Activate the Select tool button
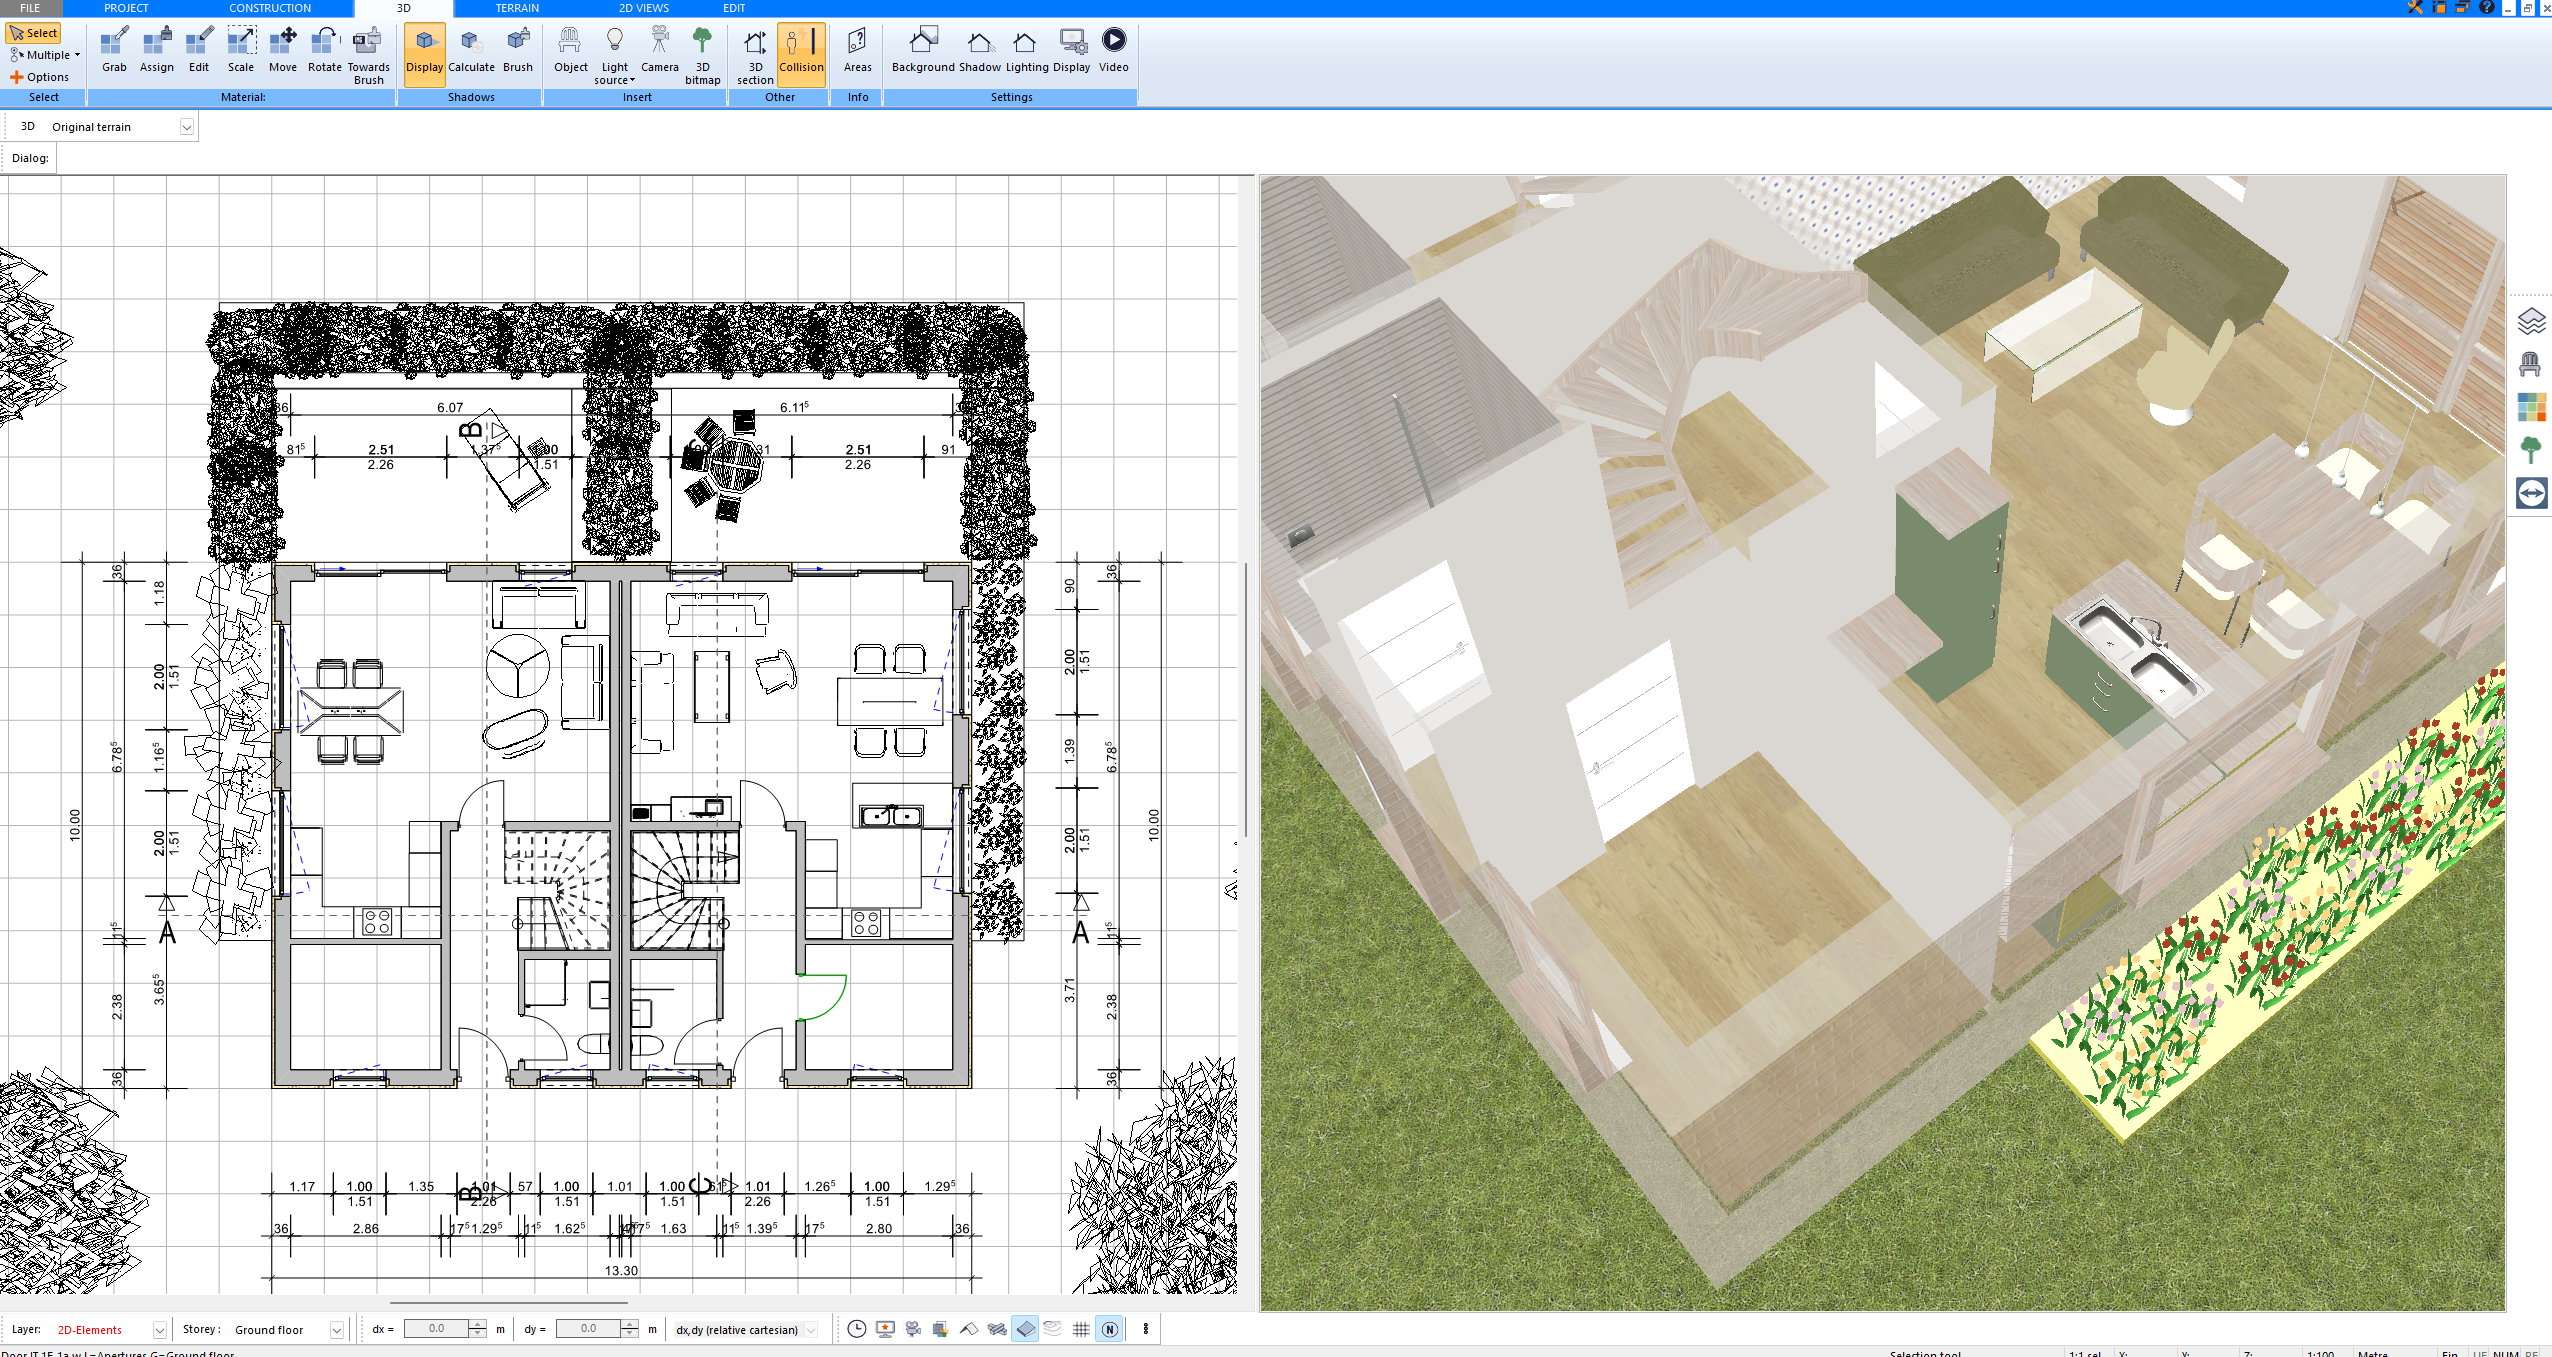This screenshot has height=1357, width=2552. point(35,33)
